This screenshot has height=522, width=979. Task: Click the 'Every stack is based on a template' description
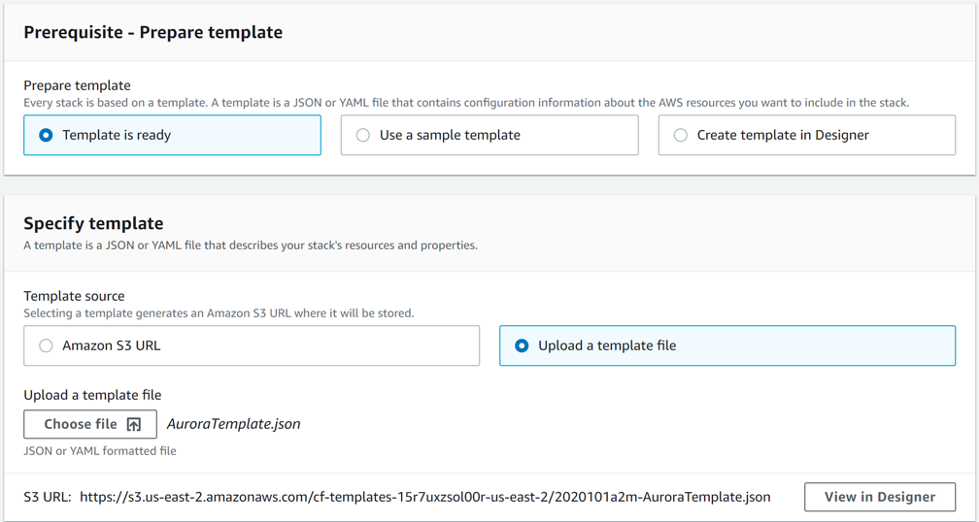click(466, 103)
